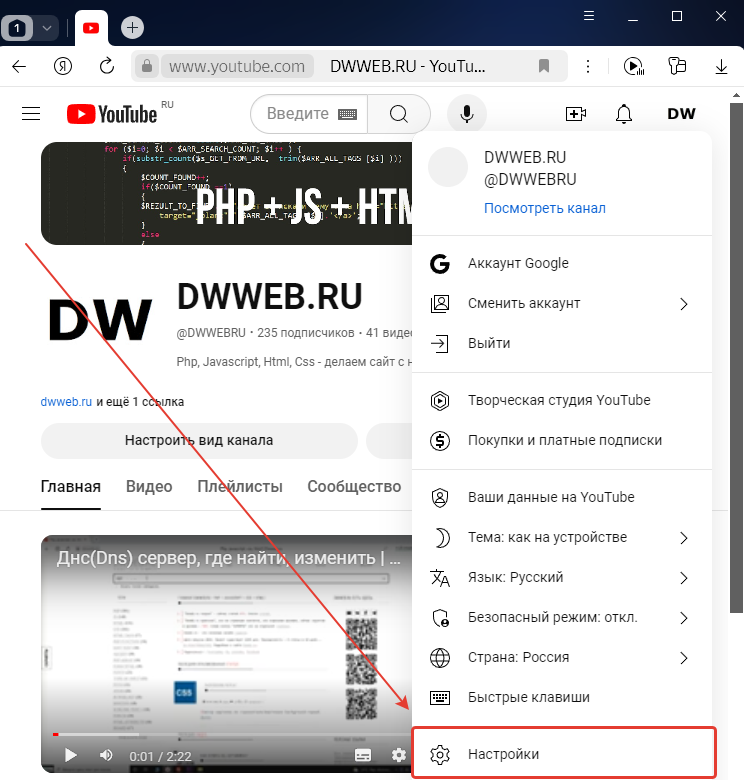Click the account avatar in dropdown
This screenshot has height=780, width=744.
point(448,167)
